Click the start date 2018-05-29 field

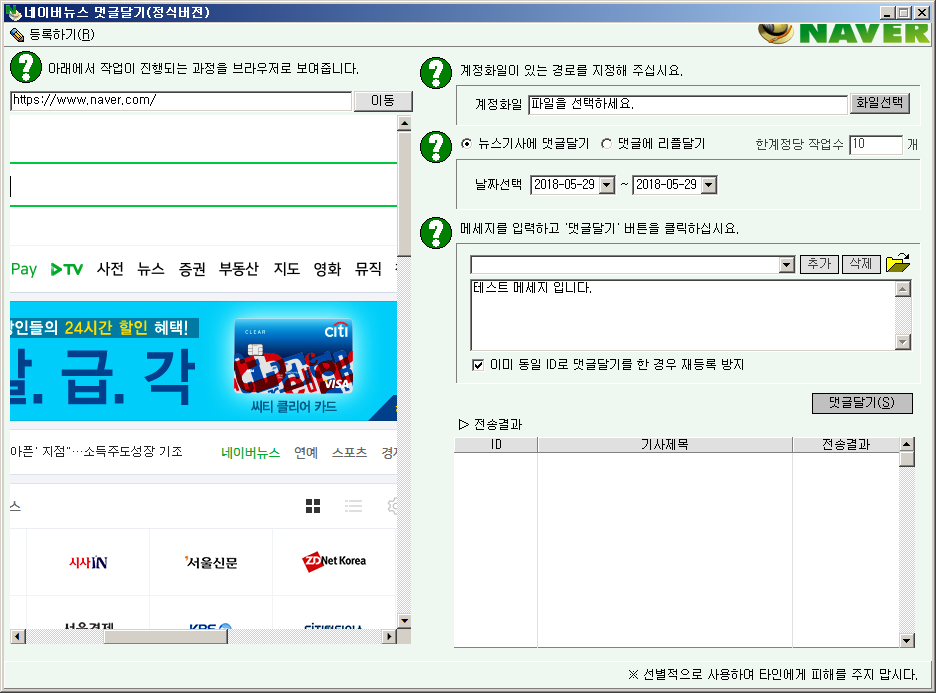[565, 185]
